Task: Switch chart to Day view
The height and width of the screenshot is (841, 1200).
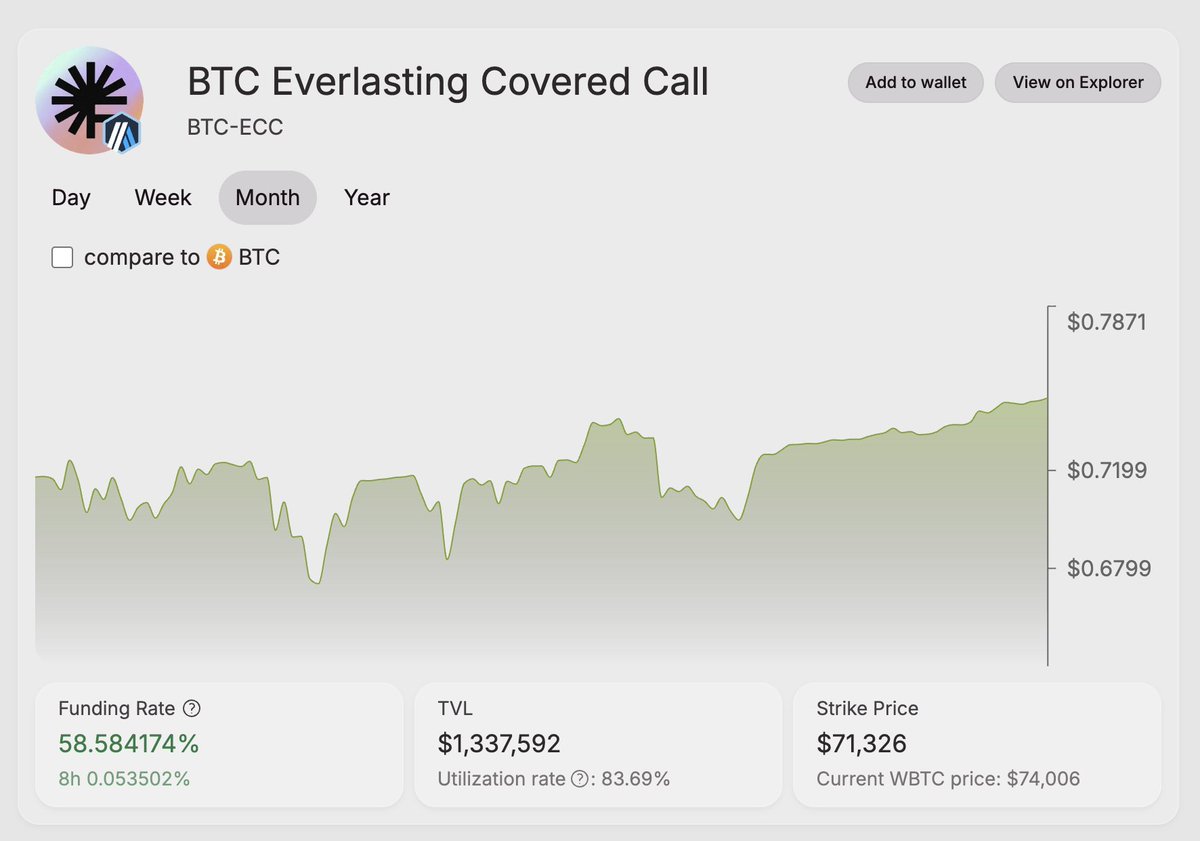Action: point(71,198)
